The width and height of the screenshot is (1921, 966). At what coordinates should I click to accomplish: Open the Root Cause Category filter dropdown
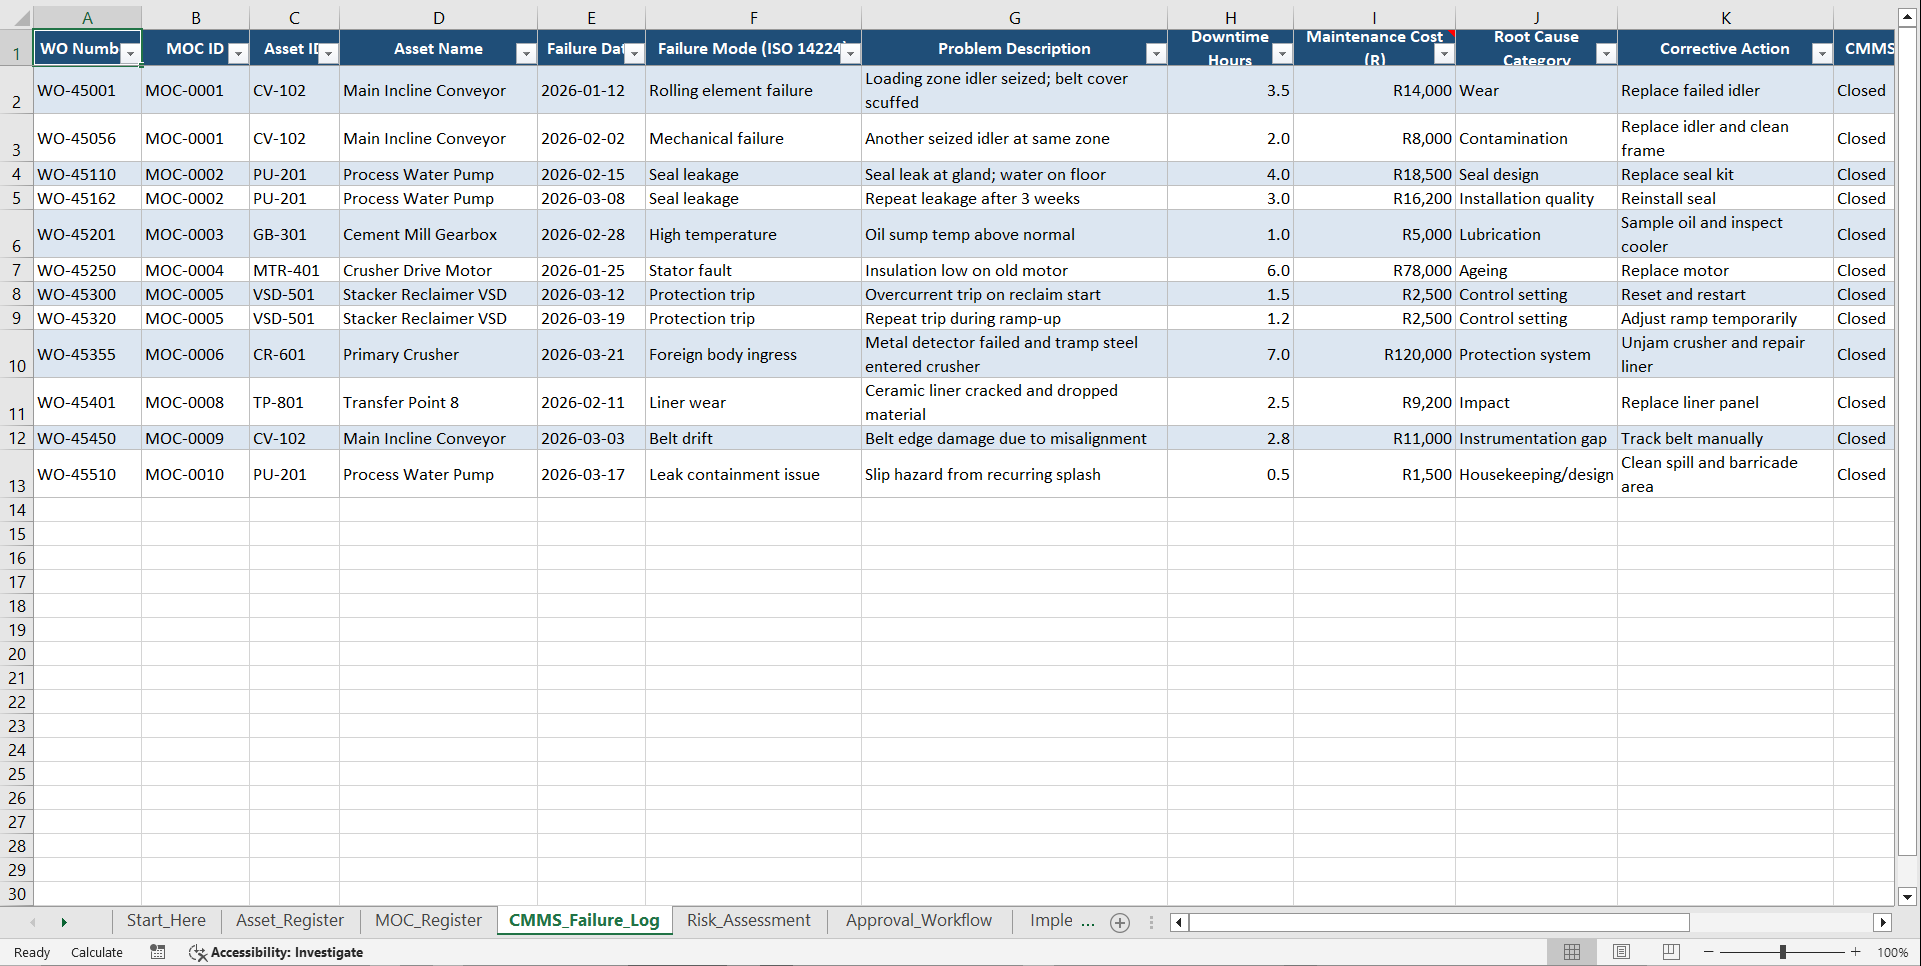point(1606,53)
